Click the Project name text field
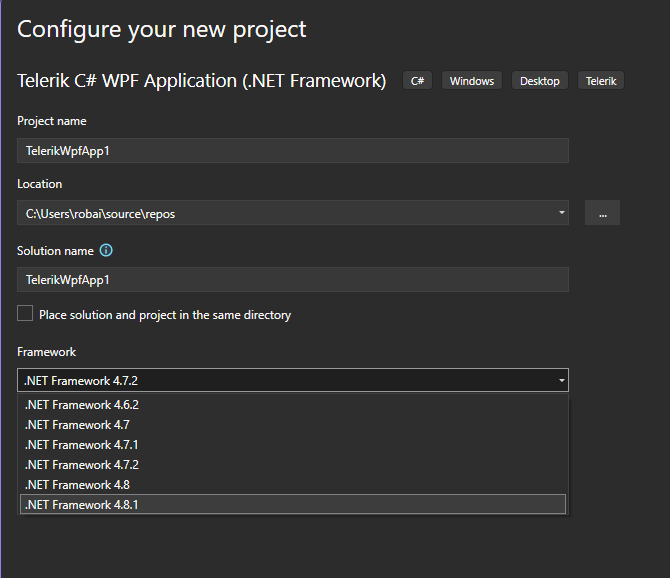The height and width of the screenshot is (578, 670). click(293, 150)
